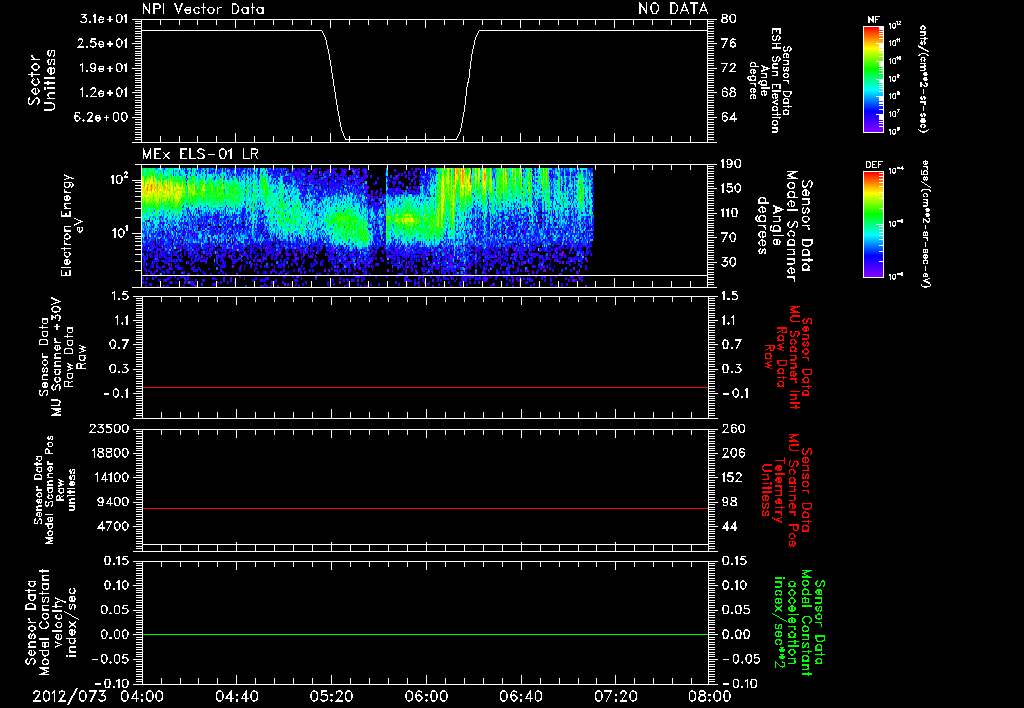Click the "98" telemetry tick value
This screenshot has height=708, width=1024.
pos(728,502)
